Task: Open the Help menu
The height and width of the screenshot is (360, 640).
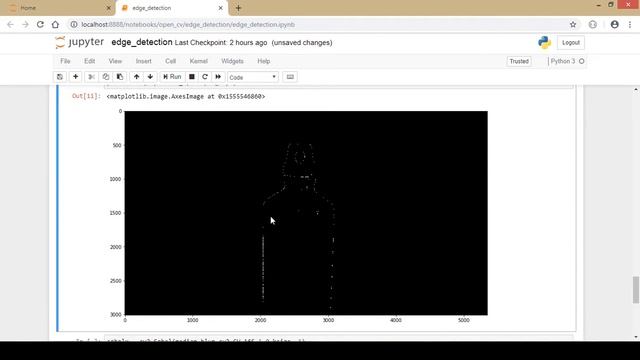Action: [263, 61]
